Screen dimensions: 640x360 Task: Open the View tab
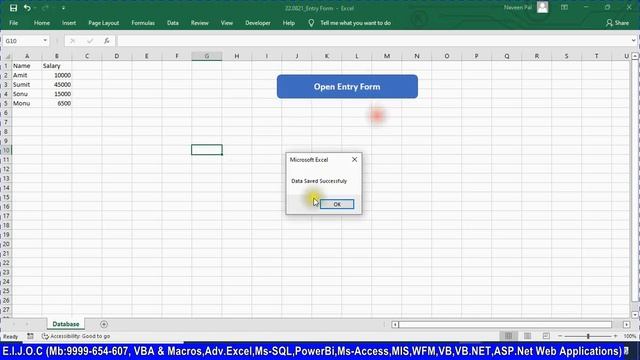[x=227, y=23]
